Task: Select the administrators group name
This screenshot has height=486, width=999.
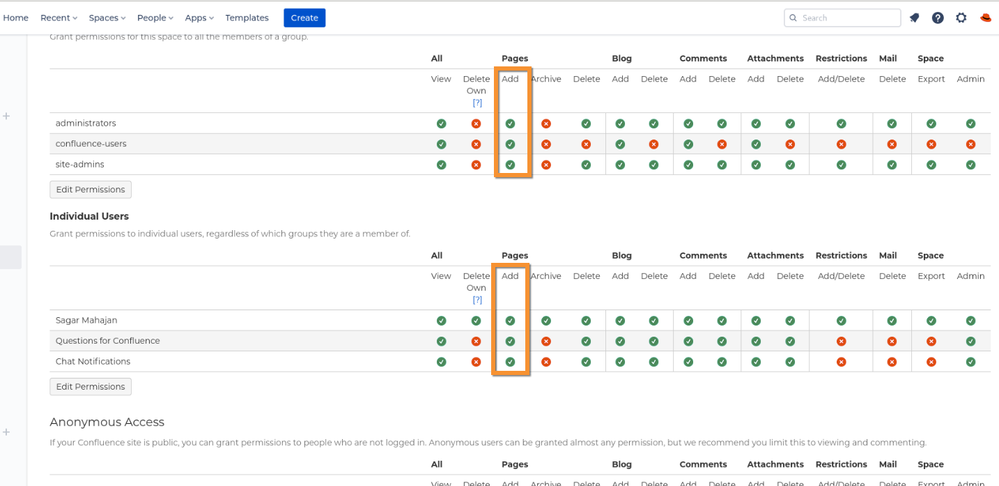Action: (x=86, y=123)
